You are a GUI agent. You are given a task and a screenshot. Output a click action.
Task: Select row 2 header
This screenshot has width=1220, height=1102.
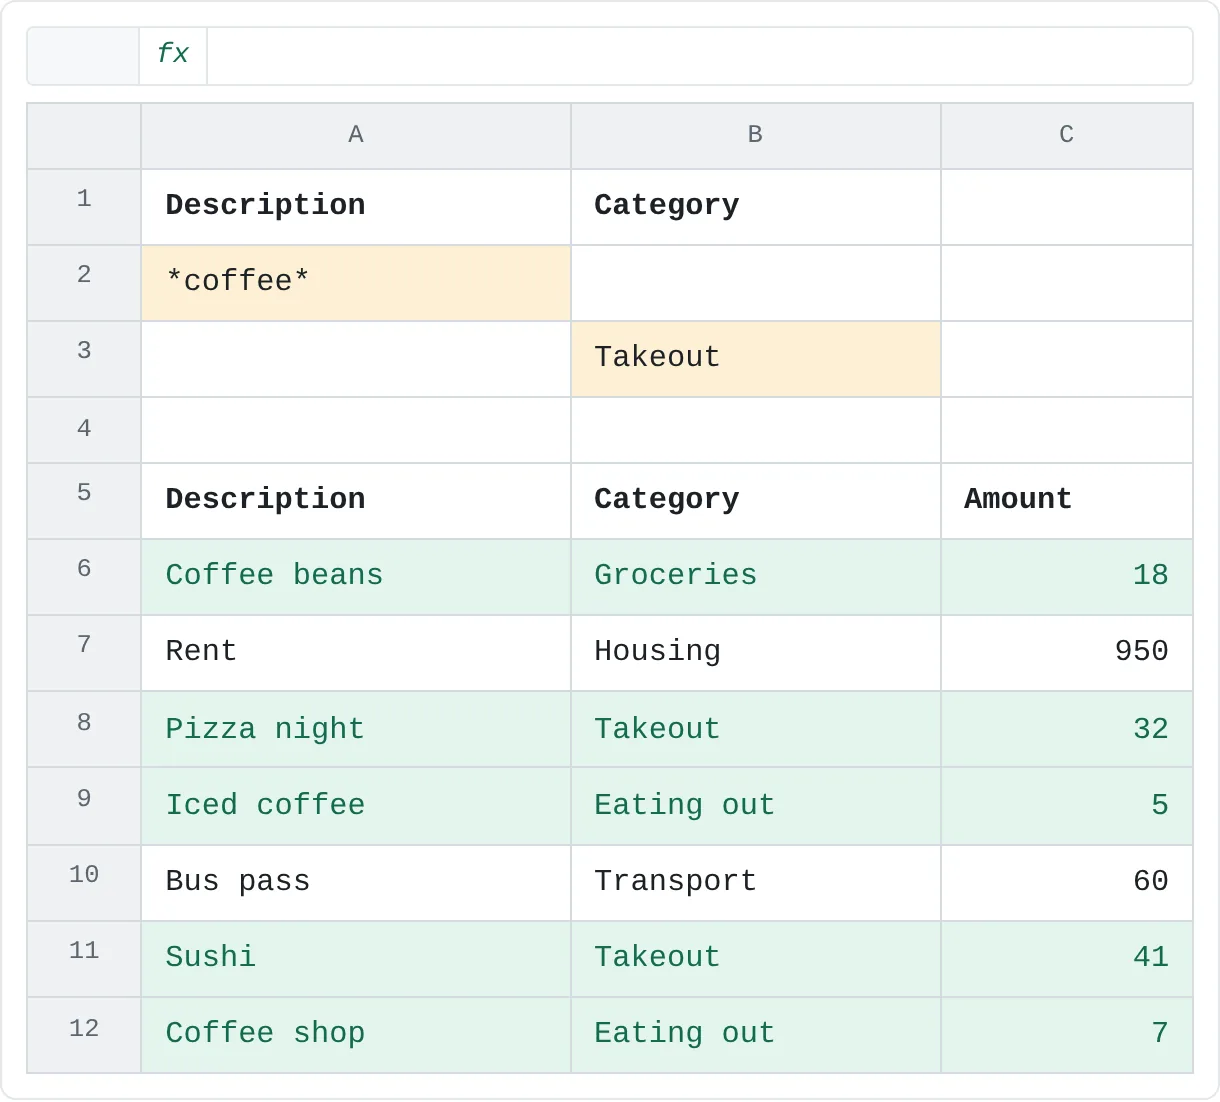84,283
